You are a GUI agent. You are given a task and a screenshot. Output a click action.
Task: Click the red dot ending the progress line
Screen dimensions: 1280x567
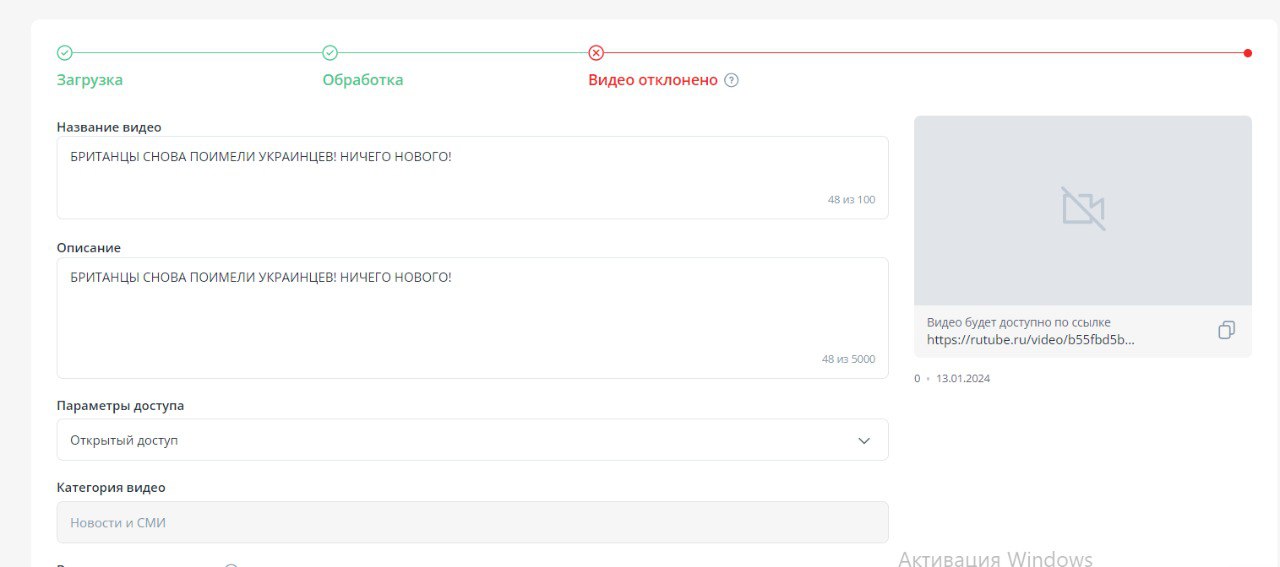(1247, 53)
